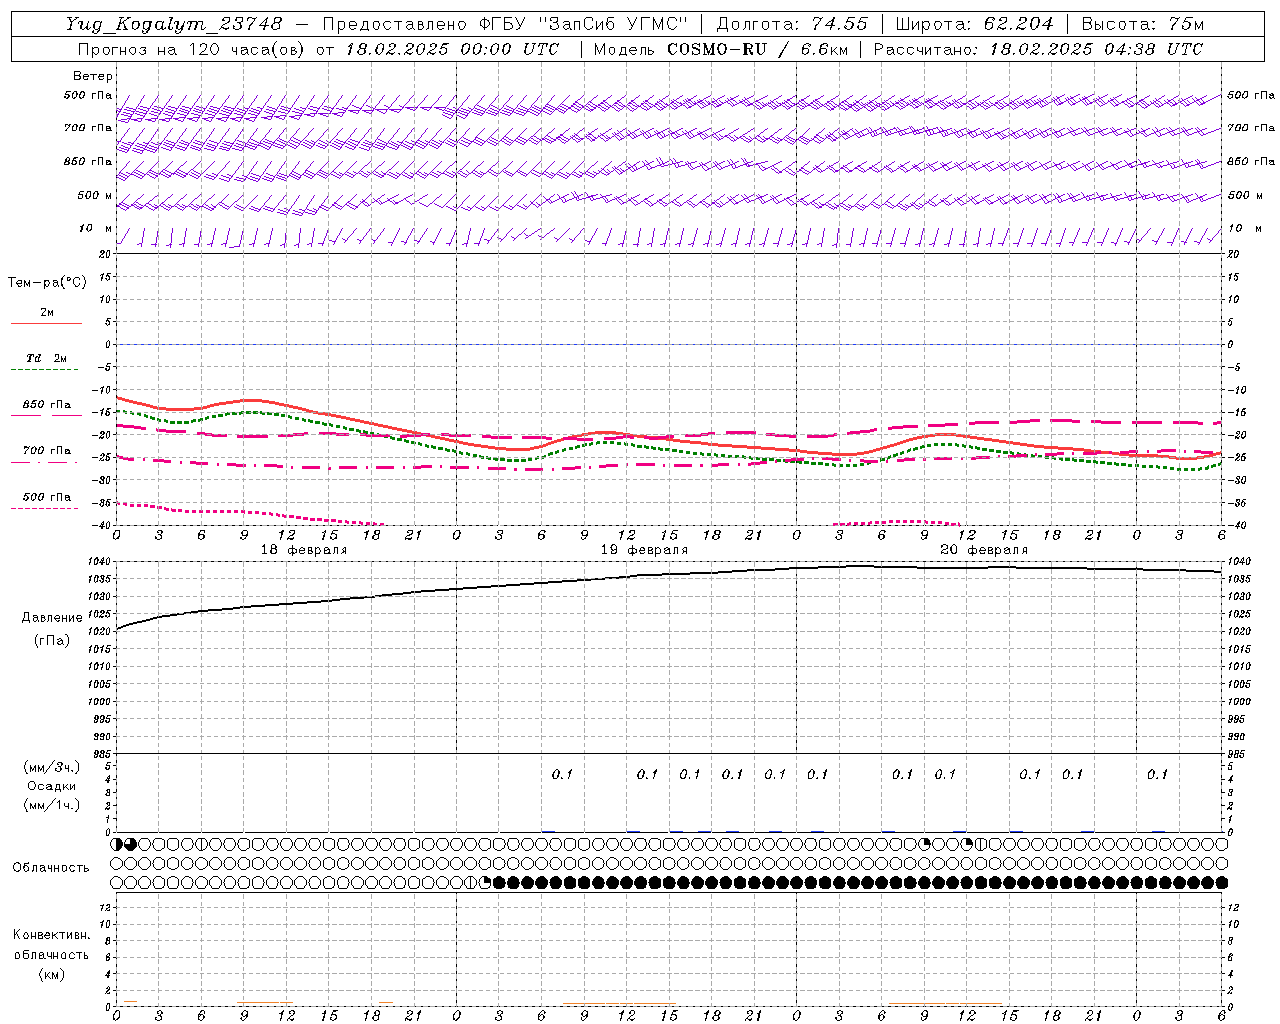Click the Конвективн. облачность (км) label

51,955
